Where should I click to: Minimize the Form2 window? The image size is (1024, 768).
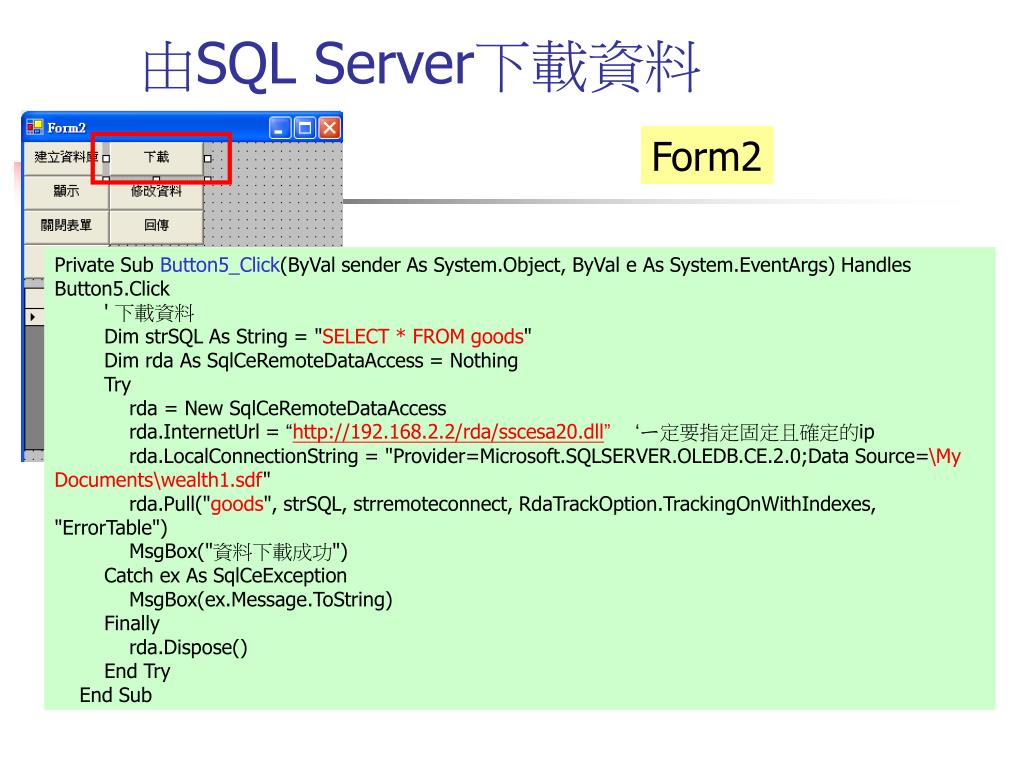280,128
